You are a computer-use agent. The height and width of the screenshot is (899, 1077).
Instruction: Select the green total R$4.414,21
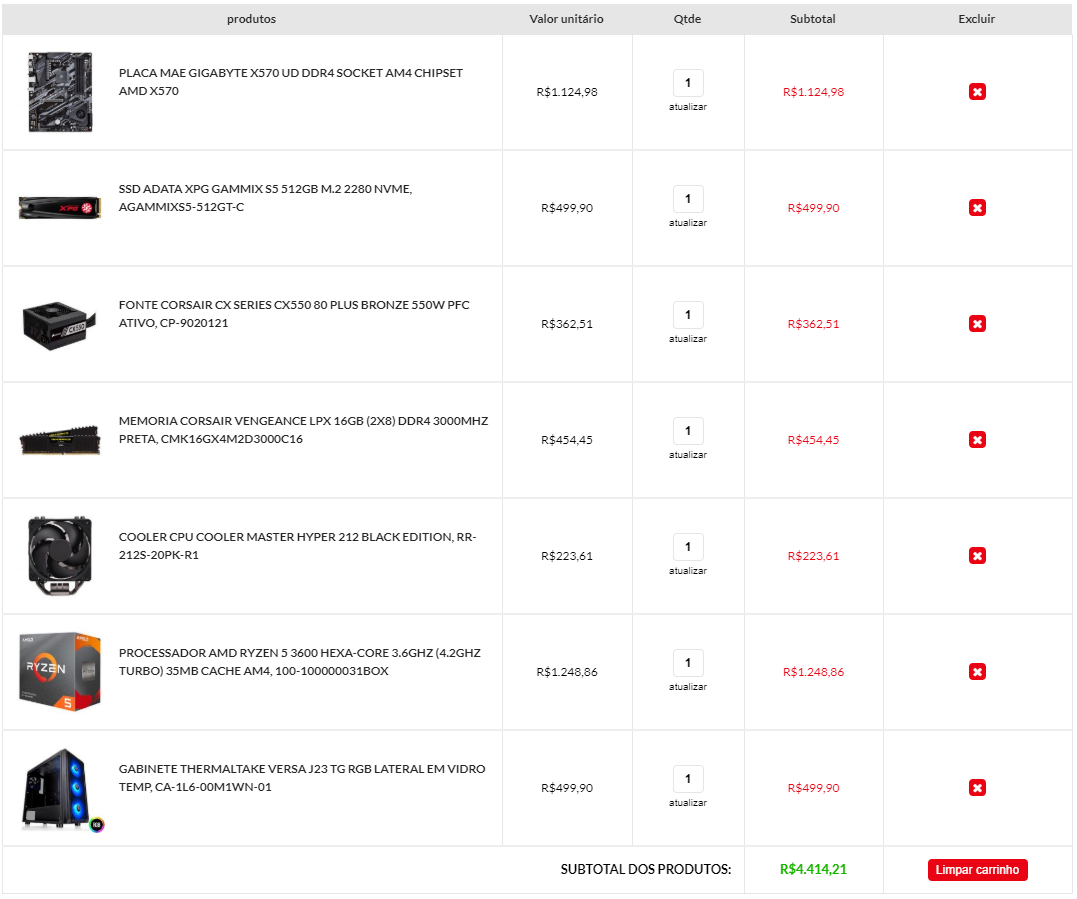[813, 869]
